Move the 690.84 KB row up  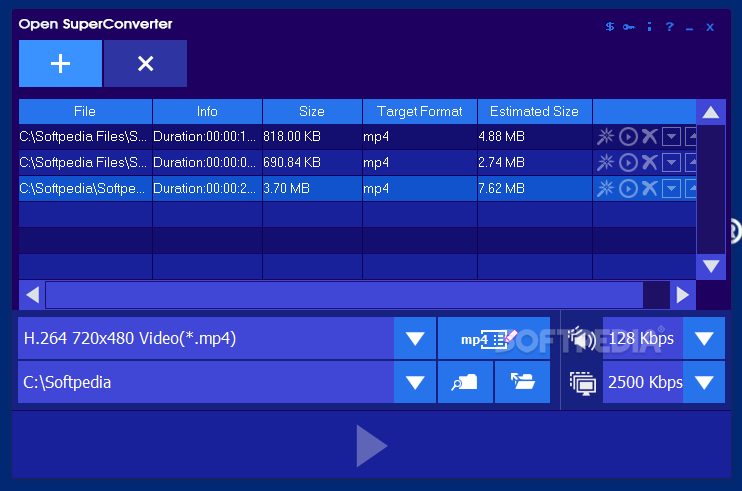pyautogui.click(x=691, y=163)
